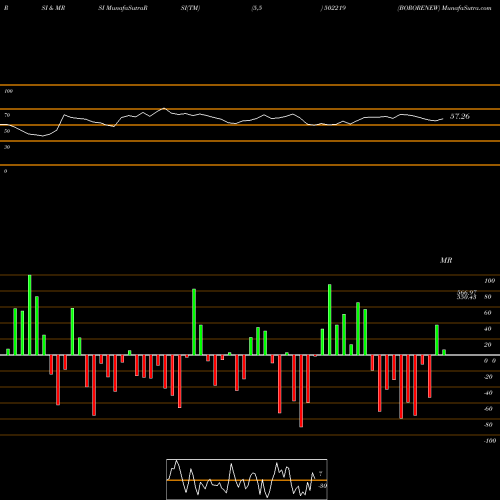Select the MR panel title label
Screen dimensions: 500x500
pos(446,260)
